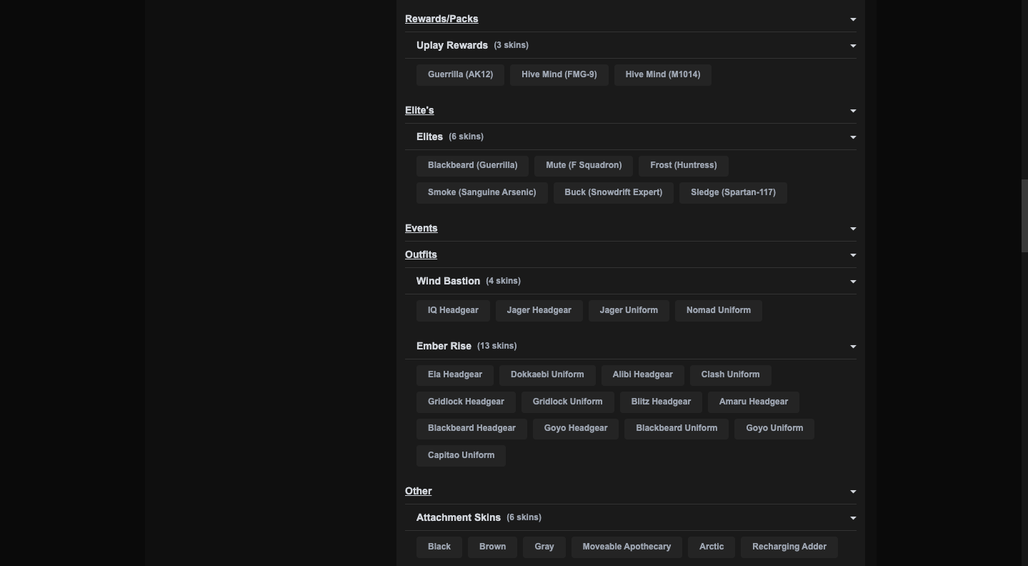Select the Capitao Uniform tag
This screenshot has height=566, width=1028.
tap(461, 455)
